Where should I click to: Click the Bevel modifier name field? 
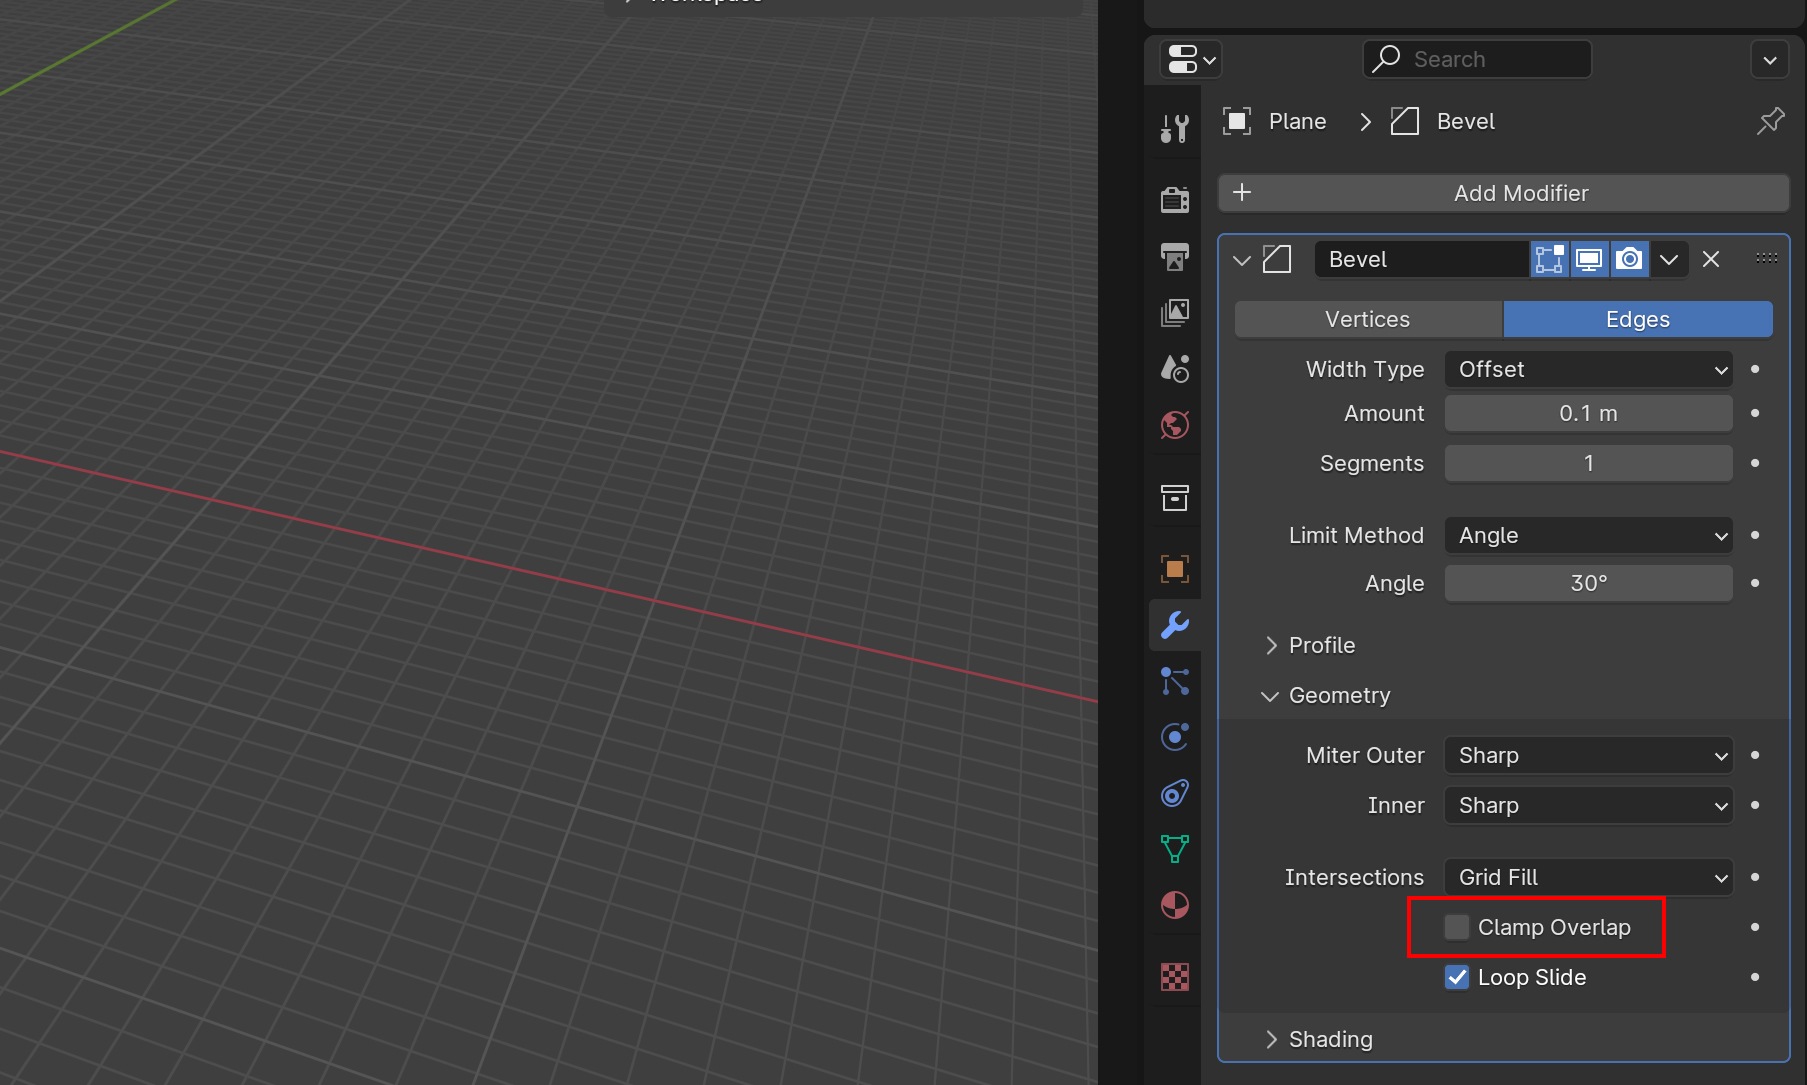(x=1422, y=259)
